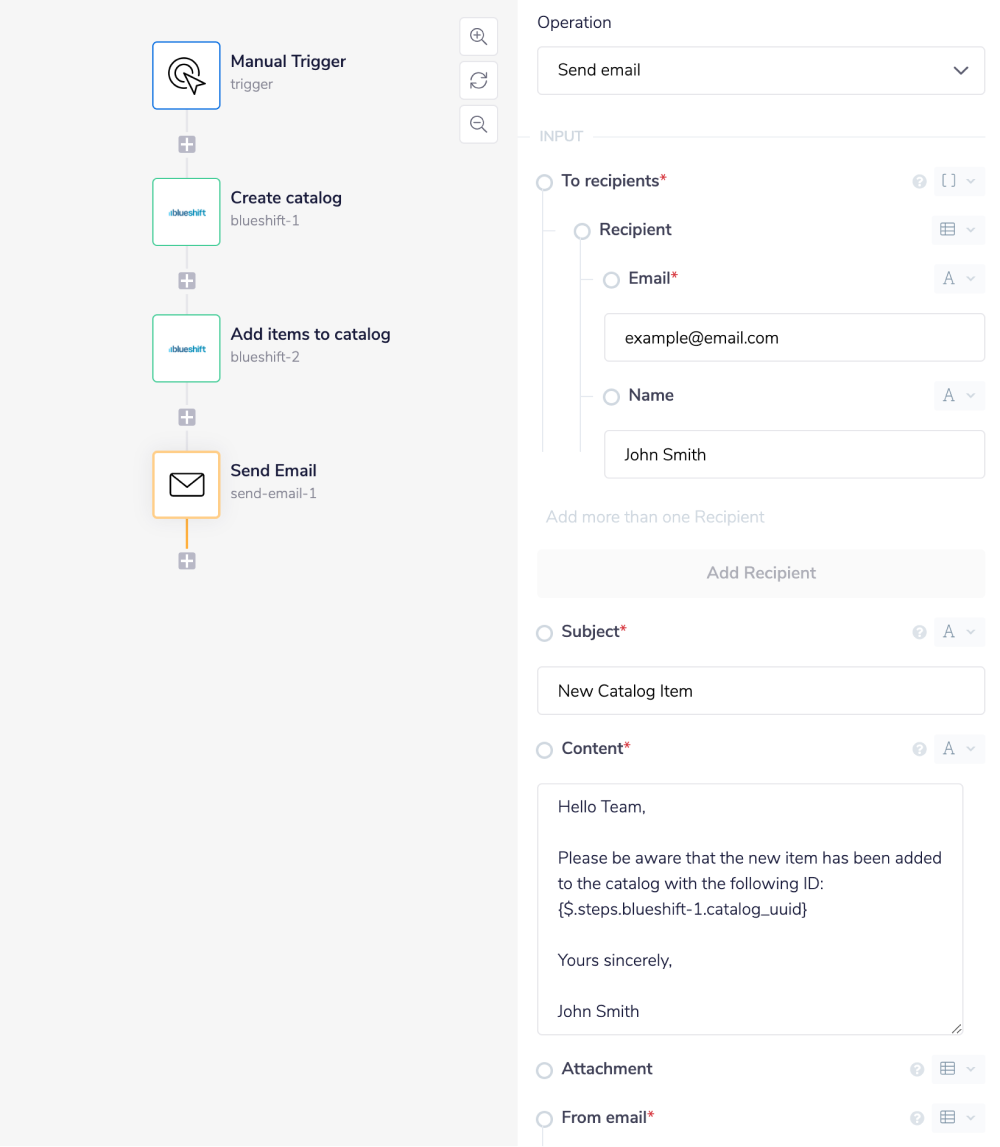Add a step after Send Email node
This screenshot has width=1000, height=1147.
[x=187, y=561]
